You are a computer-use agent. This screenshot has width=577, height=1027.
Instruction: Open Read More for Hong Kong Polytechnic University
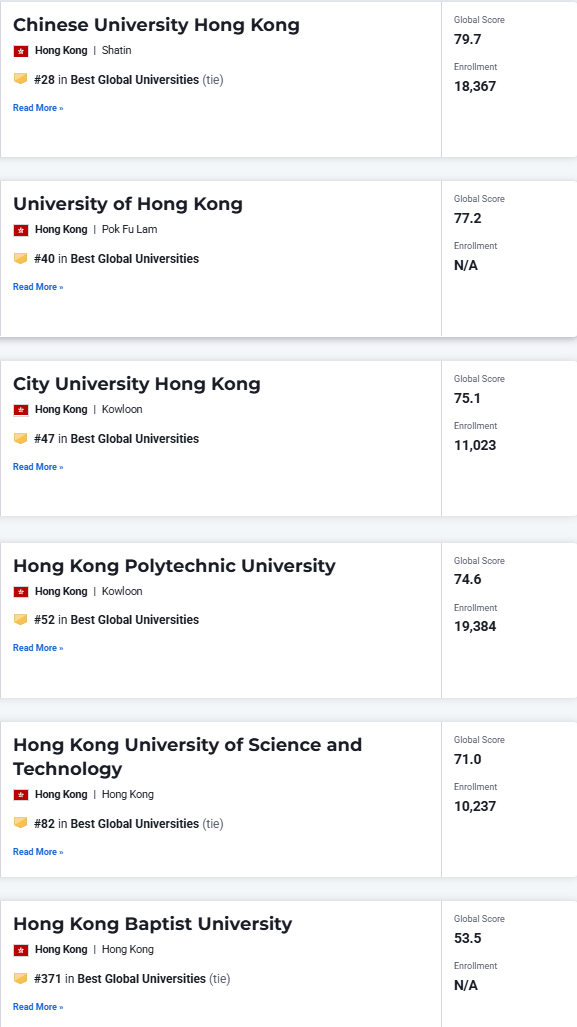pos(38,648)
